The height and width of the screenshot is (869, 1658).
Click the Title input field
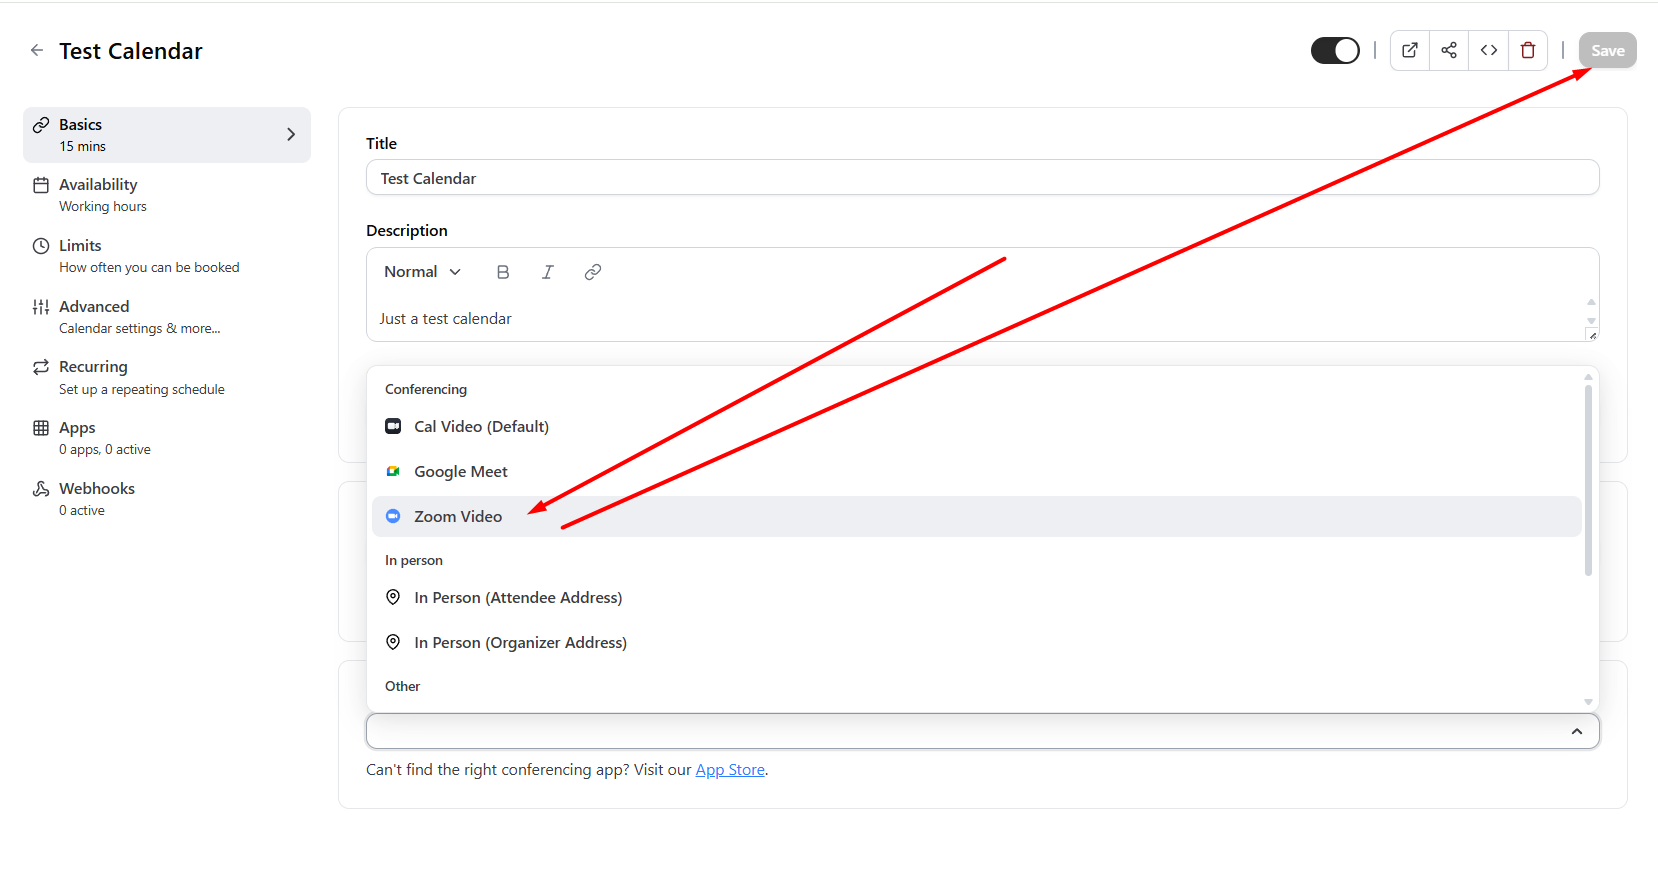click(983, 178)
